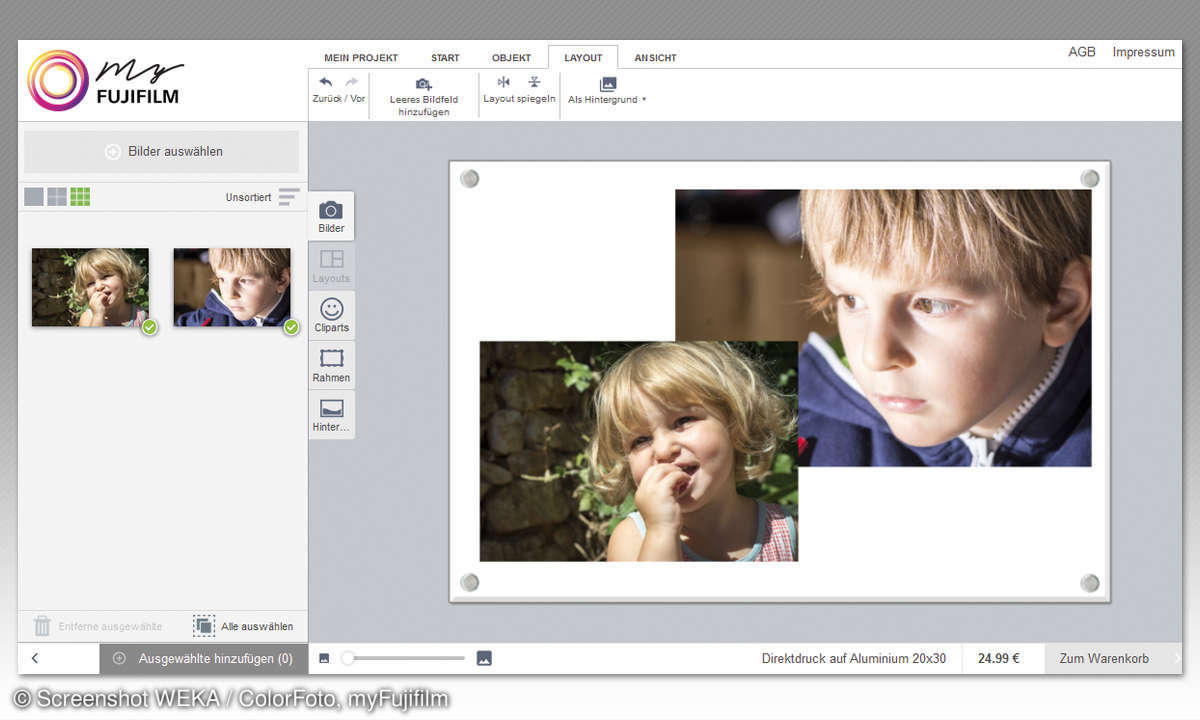Click Entferne ausgewählte trash button
Viewport: 1200px width, 720px height.
click(x=97, y=626)
